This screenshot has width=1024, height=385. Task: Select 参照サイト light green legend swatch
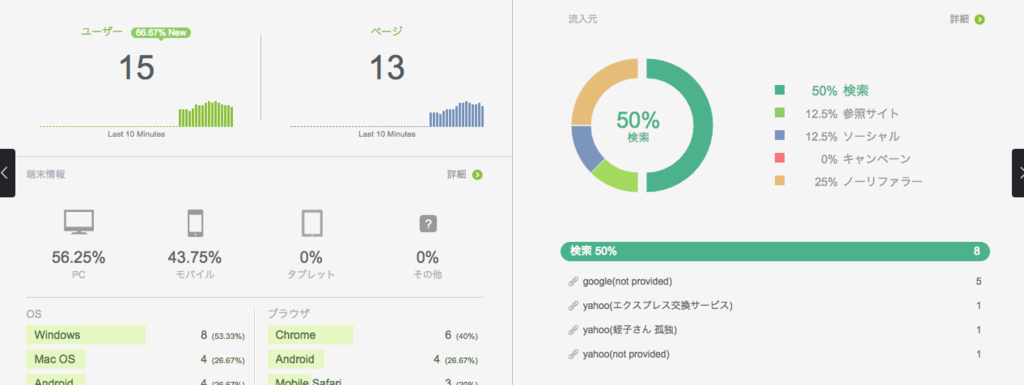tap(779, 113)
